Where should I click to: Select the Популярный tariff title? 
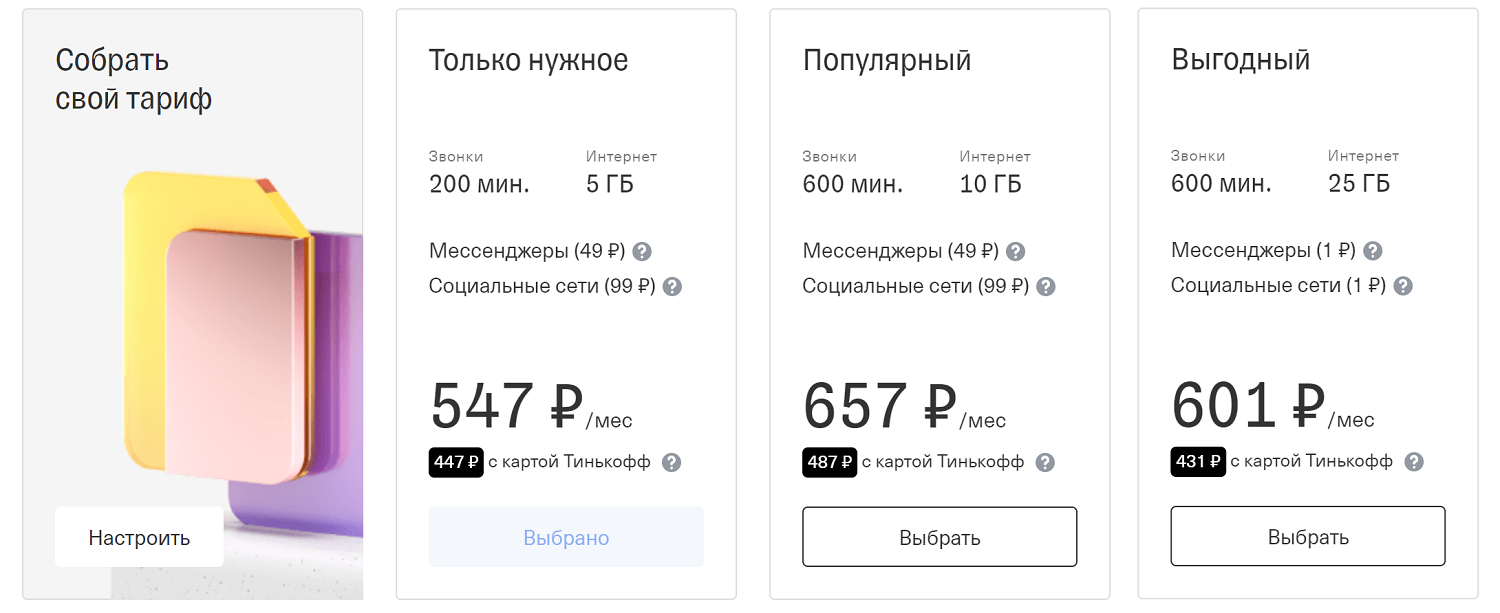point(886,60)
